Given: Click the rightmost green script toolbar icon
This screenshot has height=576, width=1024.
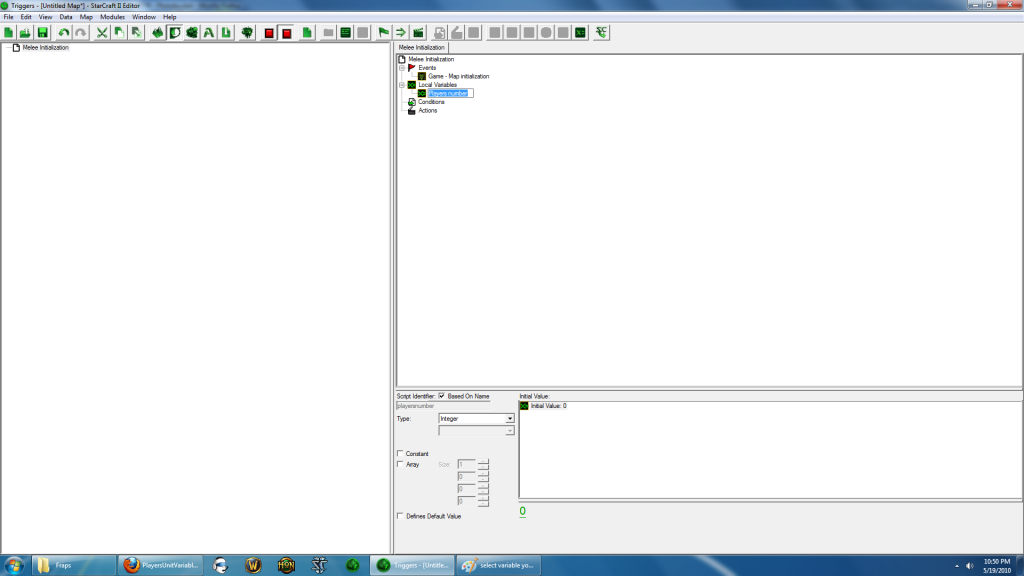Looking at the screenshot, I should click(x=601, y=33).
